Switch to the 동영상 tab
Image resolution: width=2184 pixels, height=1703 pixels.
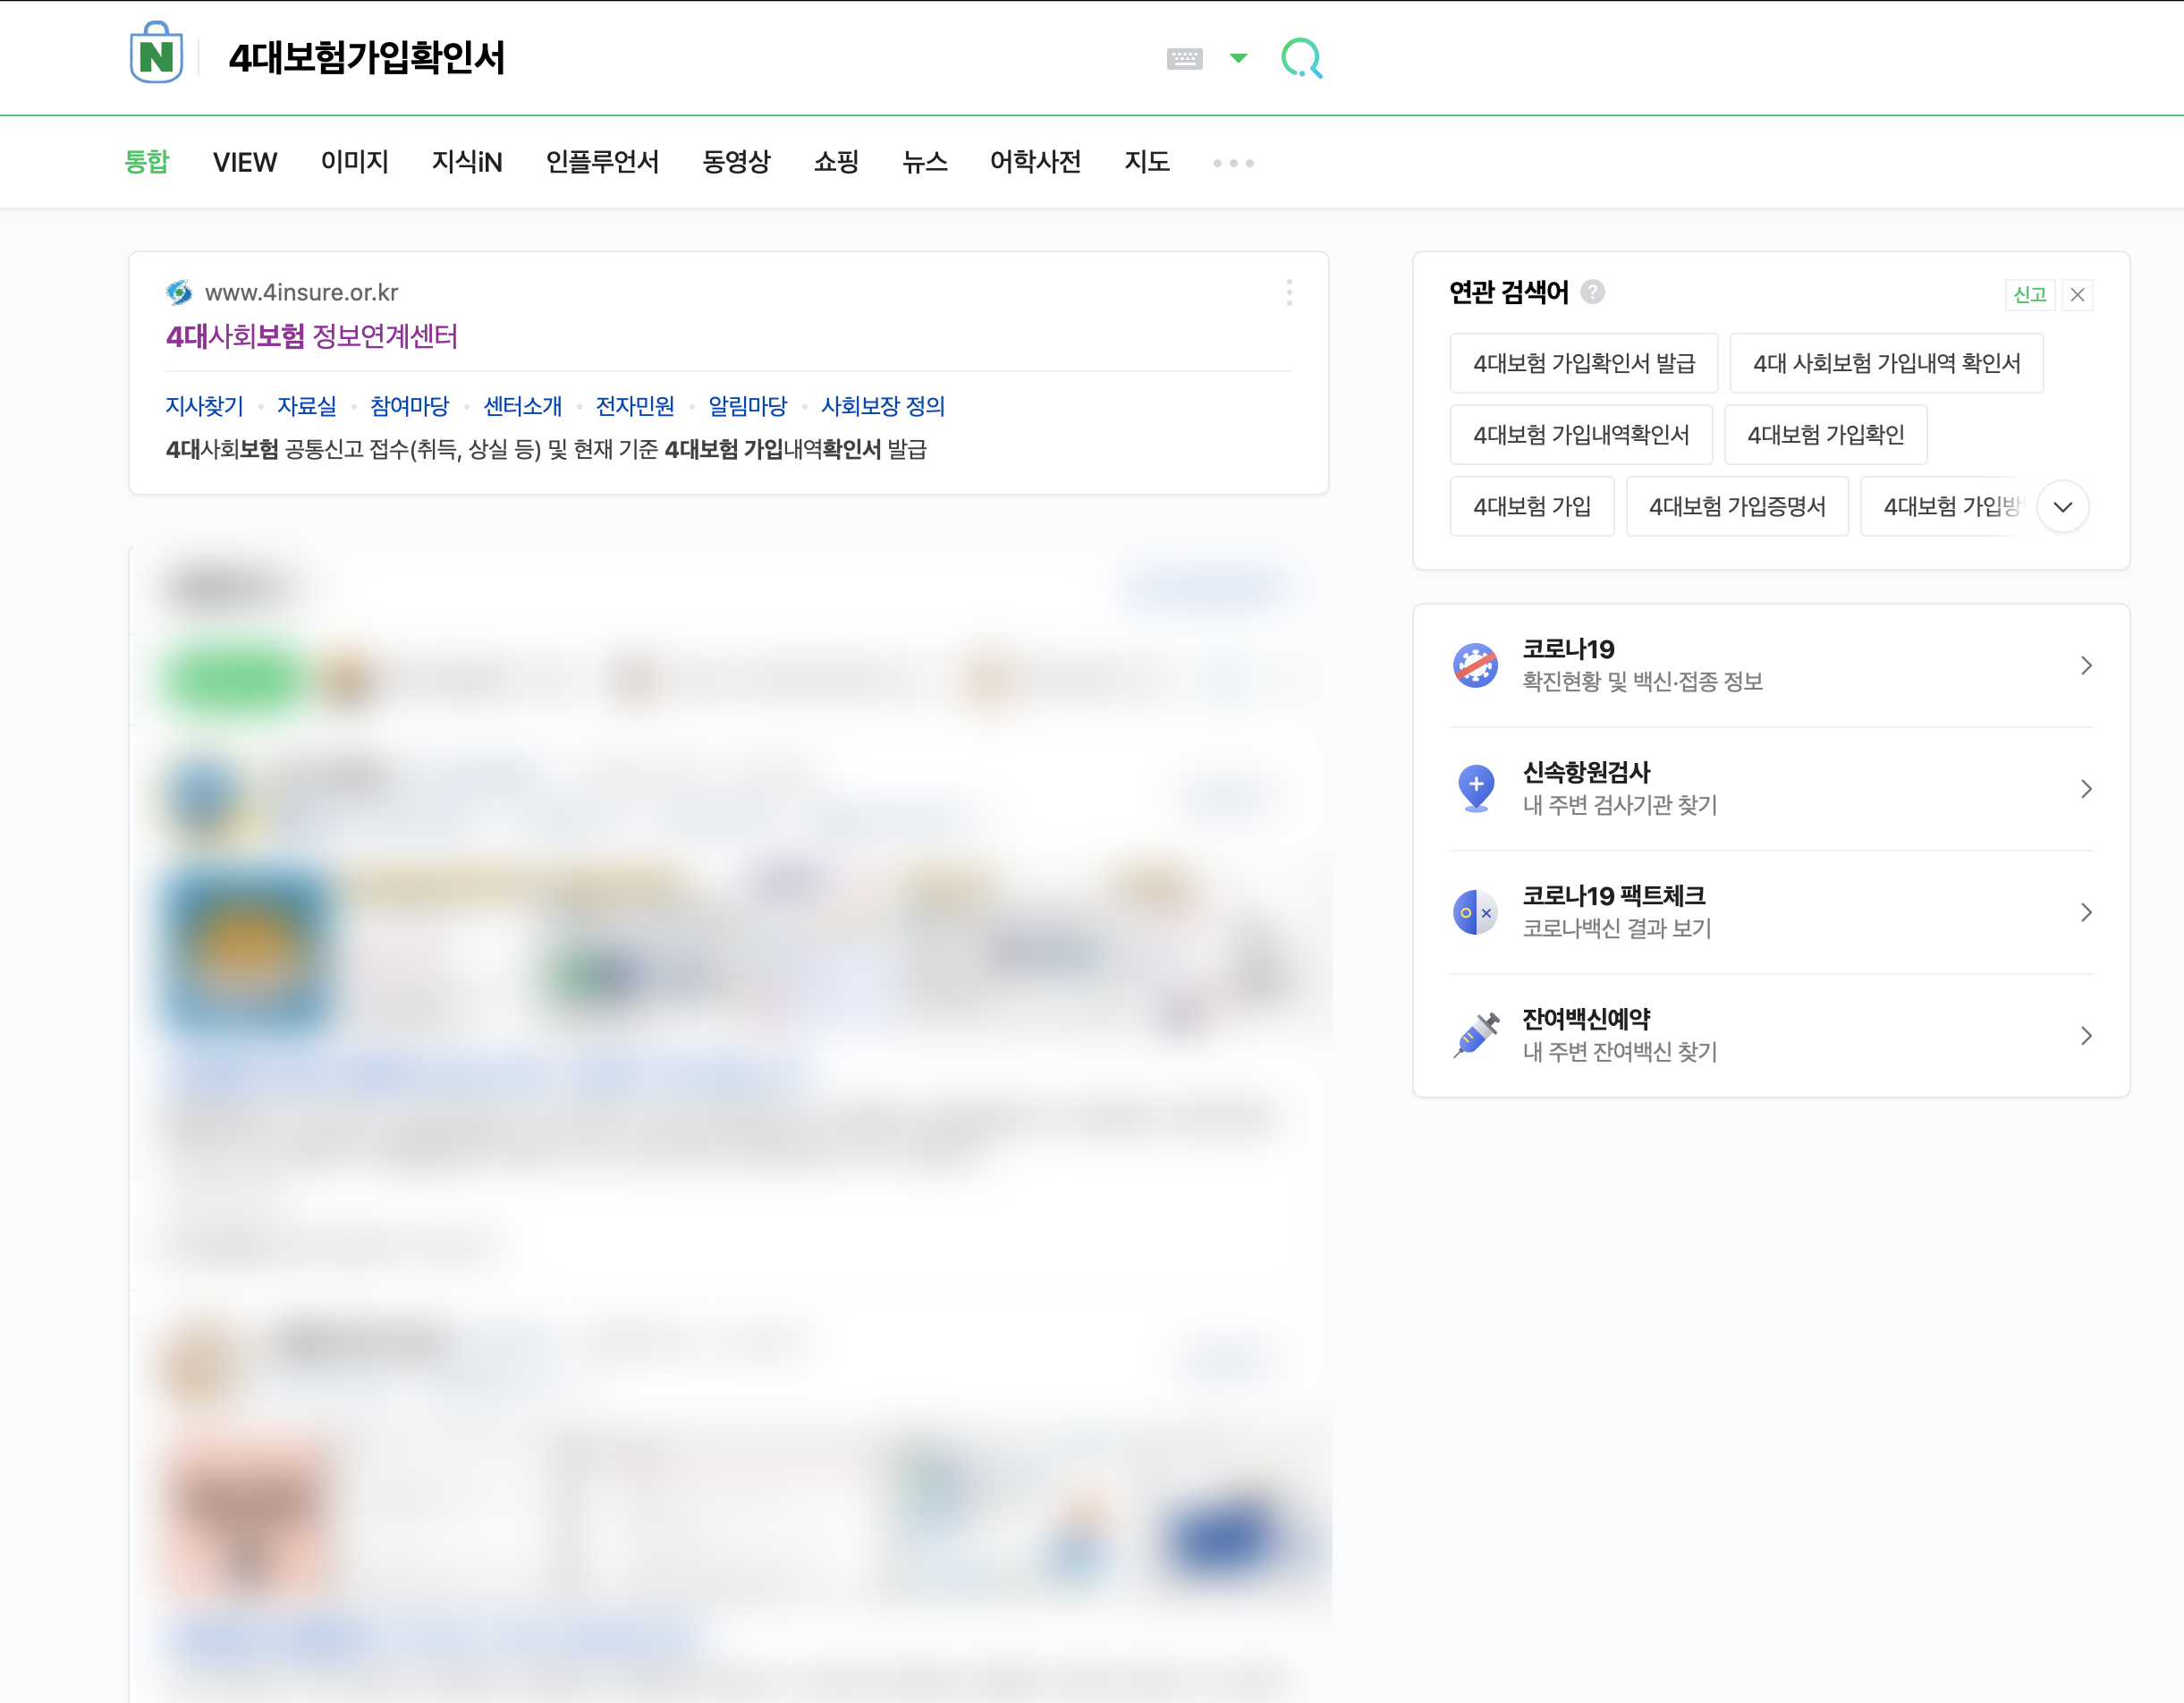click(736, 161)
